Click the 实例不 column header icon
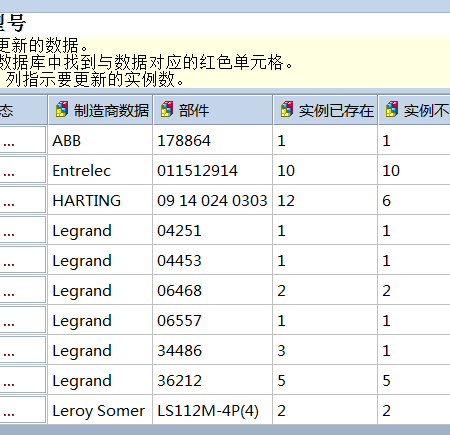The width and height of the screenshot is (450, 435). point(392,109)
